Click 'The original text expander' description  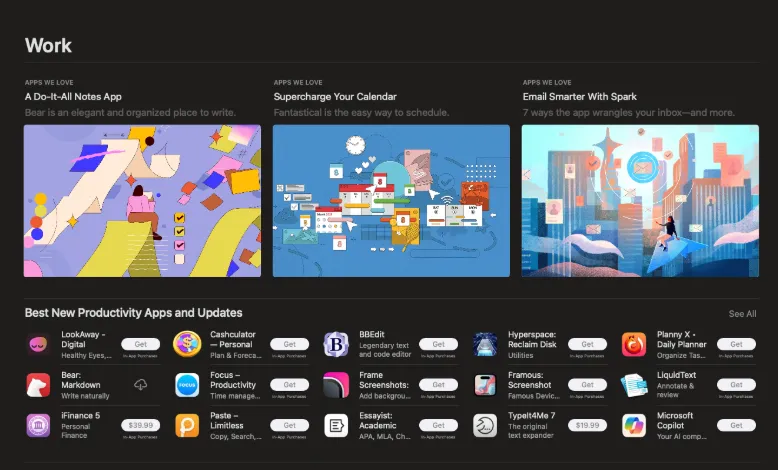(530, 431)
